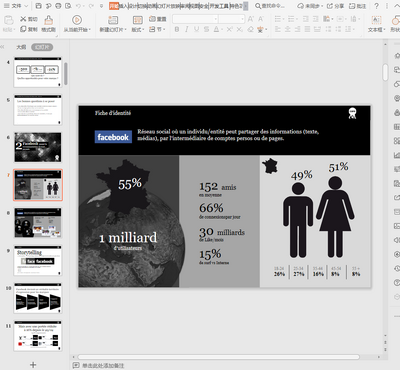
Task: Open the 版式 layout dropdown
Action: [138, 29]
